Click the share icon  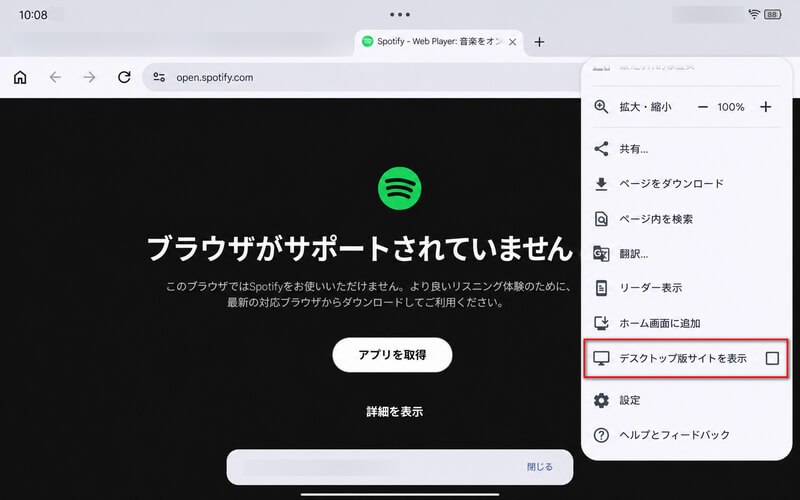tap(601, 149)
